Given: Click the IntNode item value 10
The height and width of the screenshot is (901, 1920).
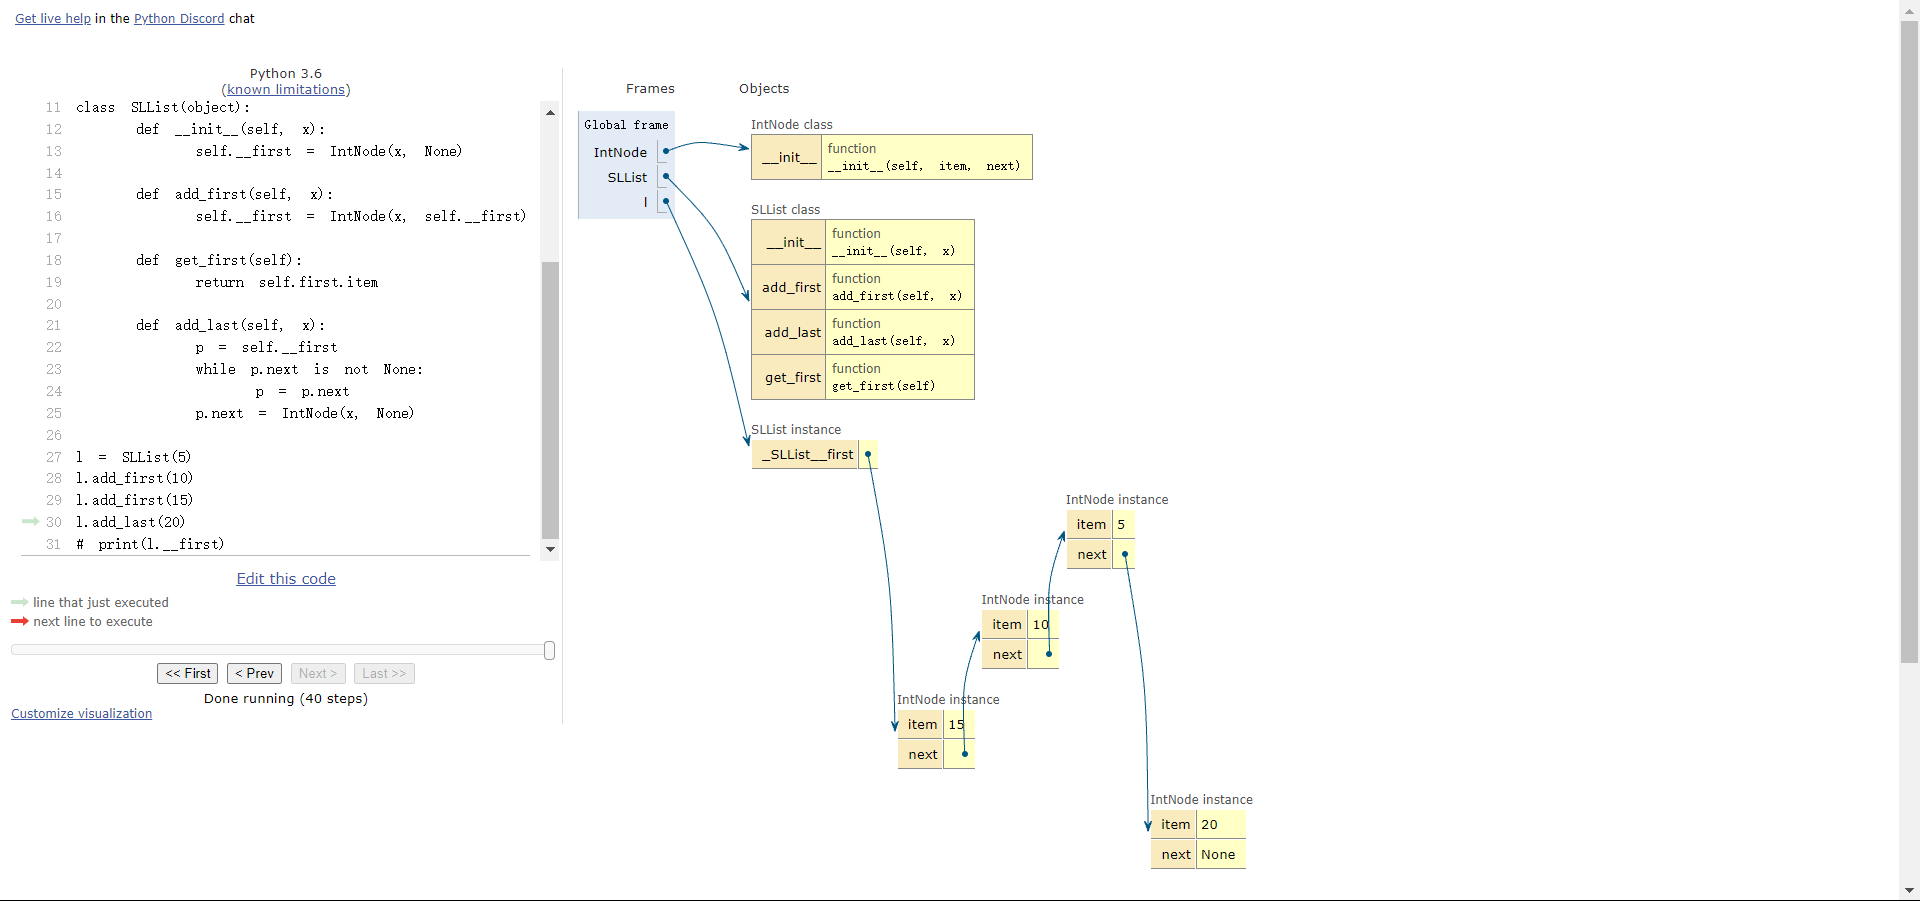Looking at the screenshot, I should point(1041,625).
